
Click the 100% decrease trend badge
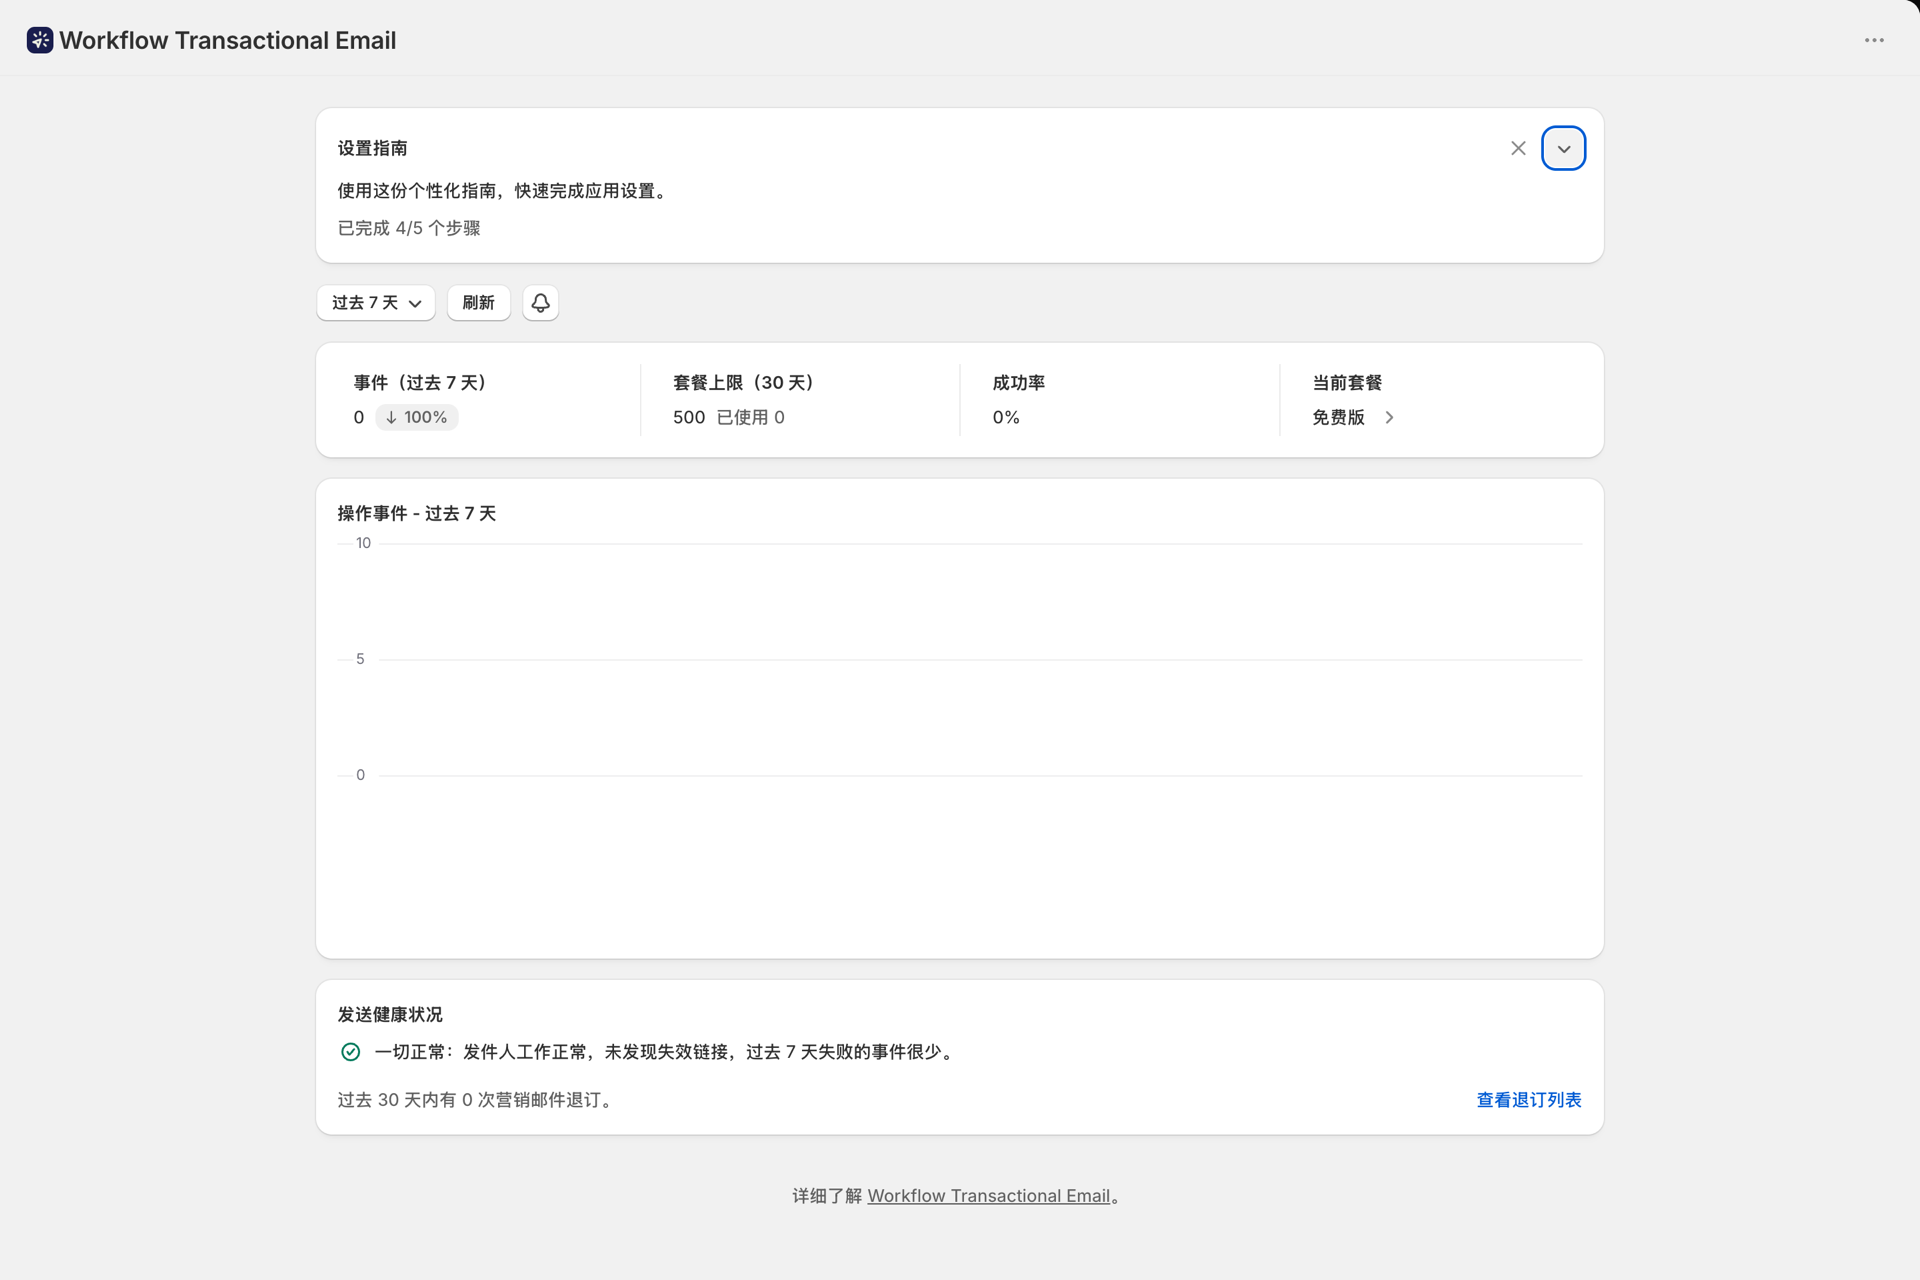click(x=417, y=417)
